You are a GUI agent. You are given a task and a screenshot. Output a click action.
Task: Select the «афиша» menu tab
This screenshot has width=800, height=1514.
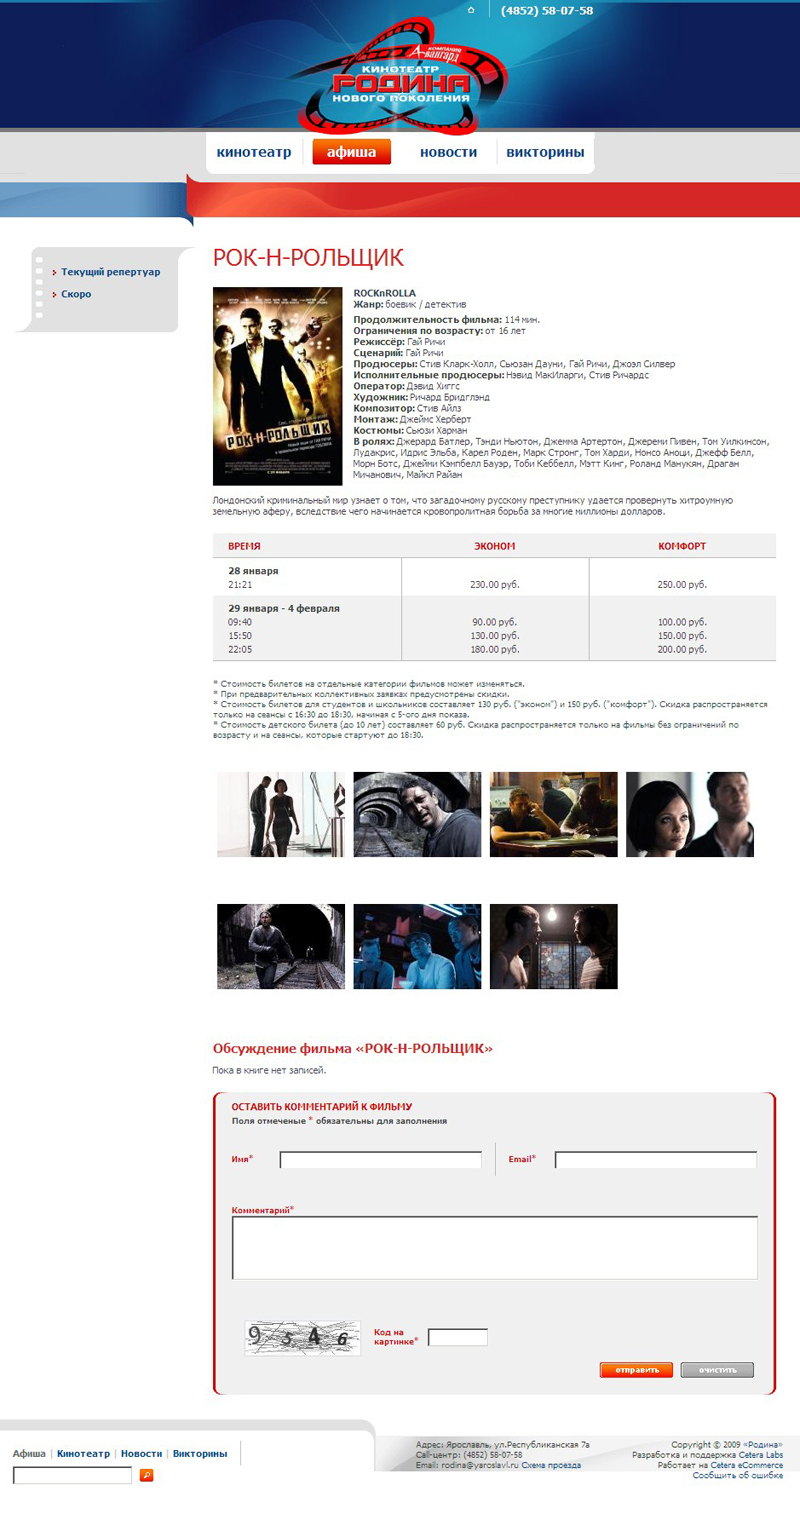(x=351, y=153)
